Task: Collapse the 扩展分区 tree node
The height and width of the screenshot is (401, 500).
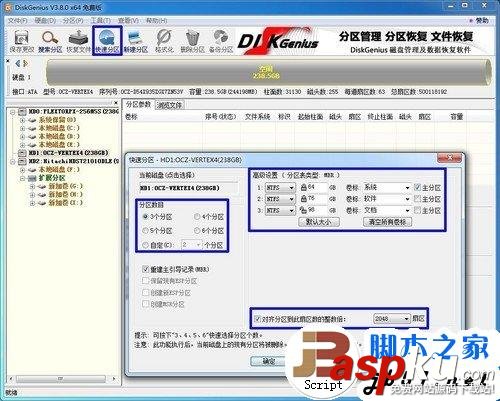Action: pos(22,178)
